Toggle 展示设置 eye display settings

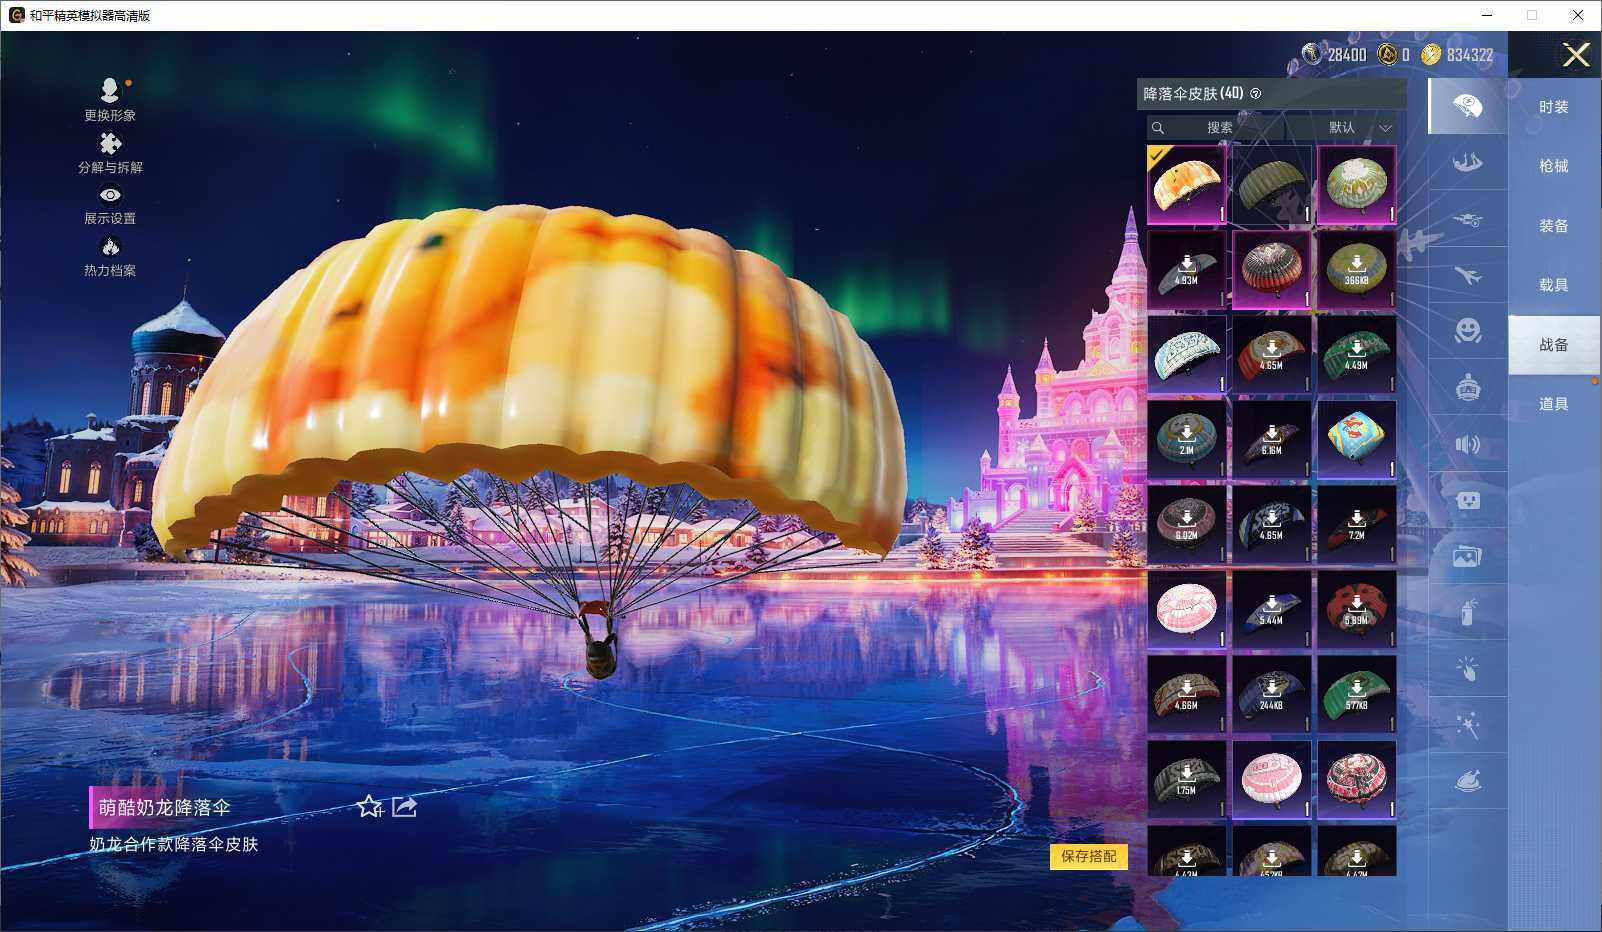click(x=110, y=195)
